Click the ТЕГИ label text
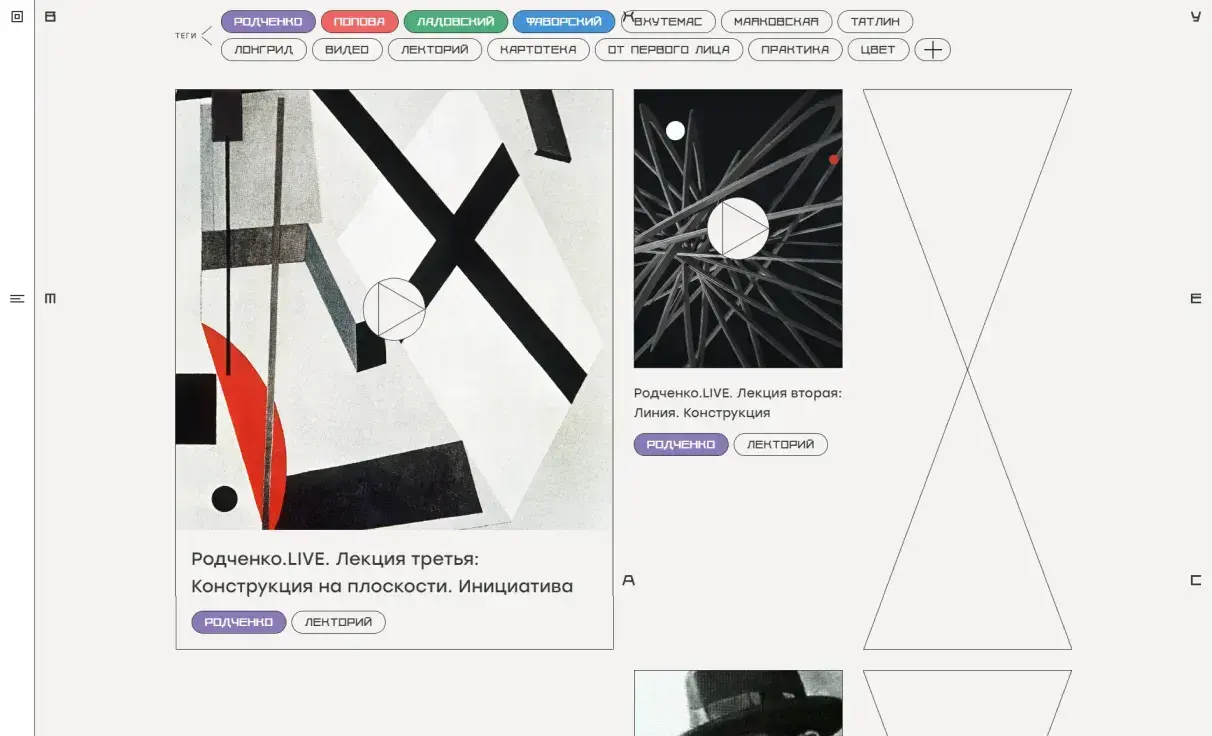The height and width of the screenshot is (736, 1212). tap(186, 36)
